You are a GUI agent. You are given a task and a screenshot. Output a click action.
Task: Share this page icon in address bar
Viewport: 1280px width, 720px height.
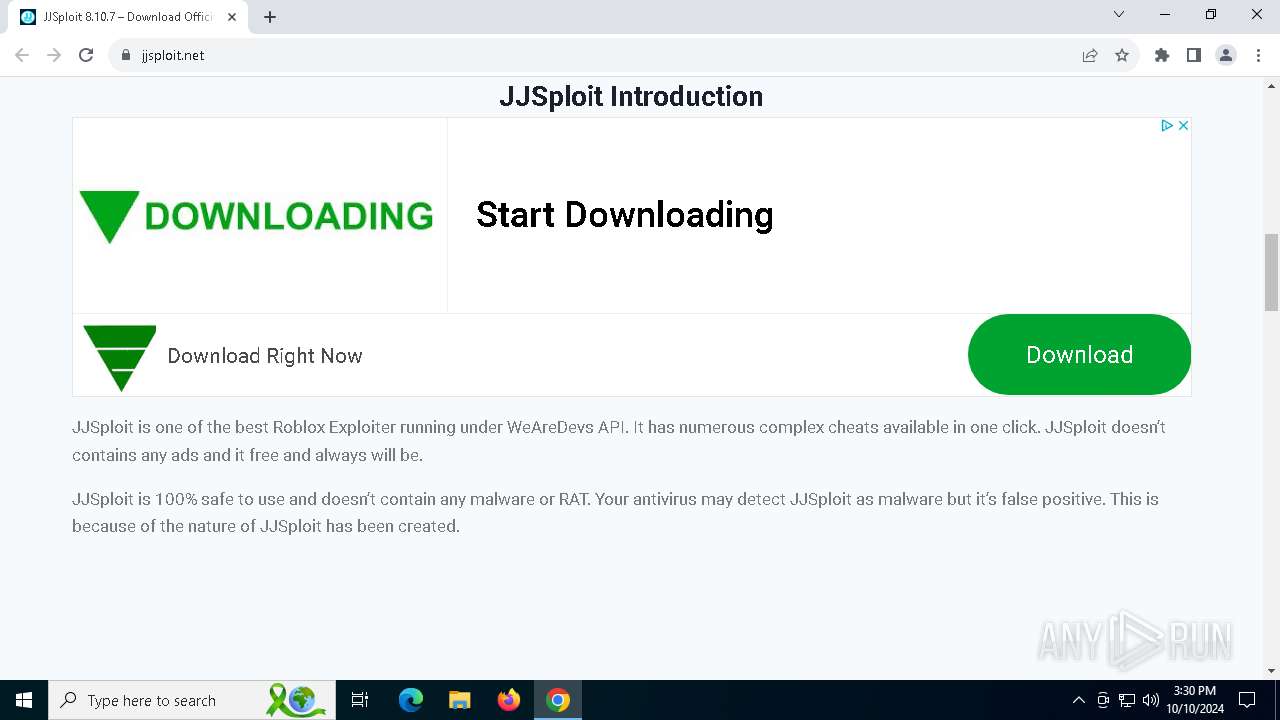(x=1090, y=55)
